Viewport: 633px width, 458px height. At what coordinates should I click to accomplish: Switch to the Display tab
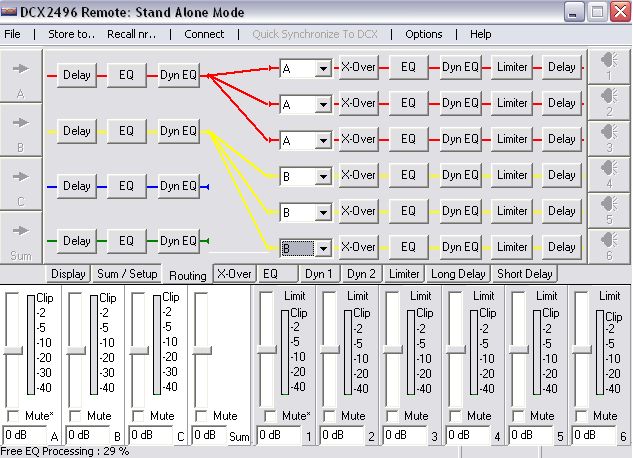click(x=68, y=274)
